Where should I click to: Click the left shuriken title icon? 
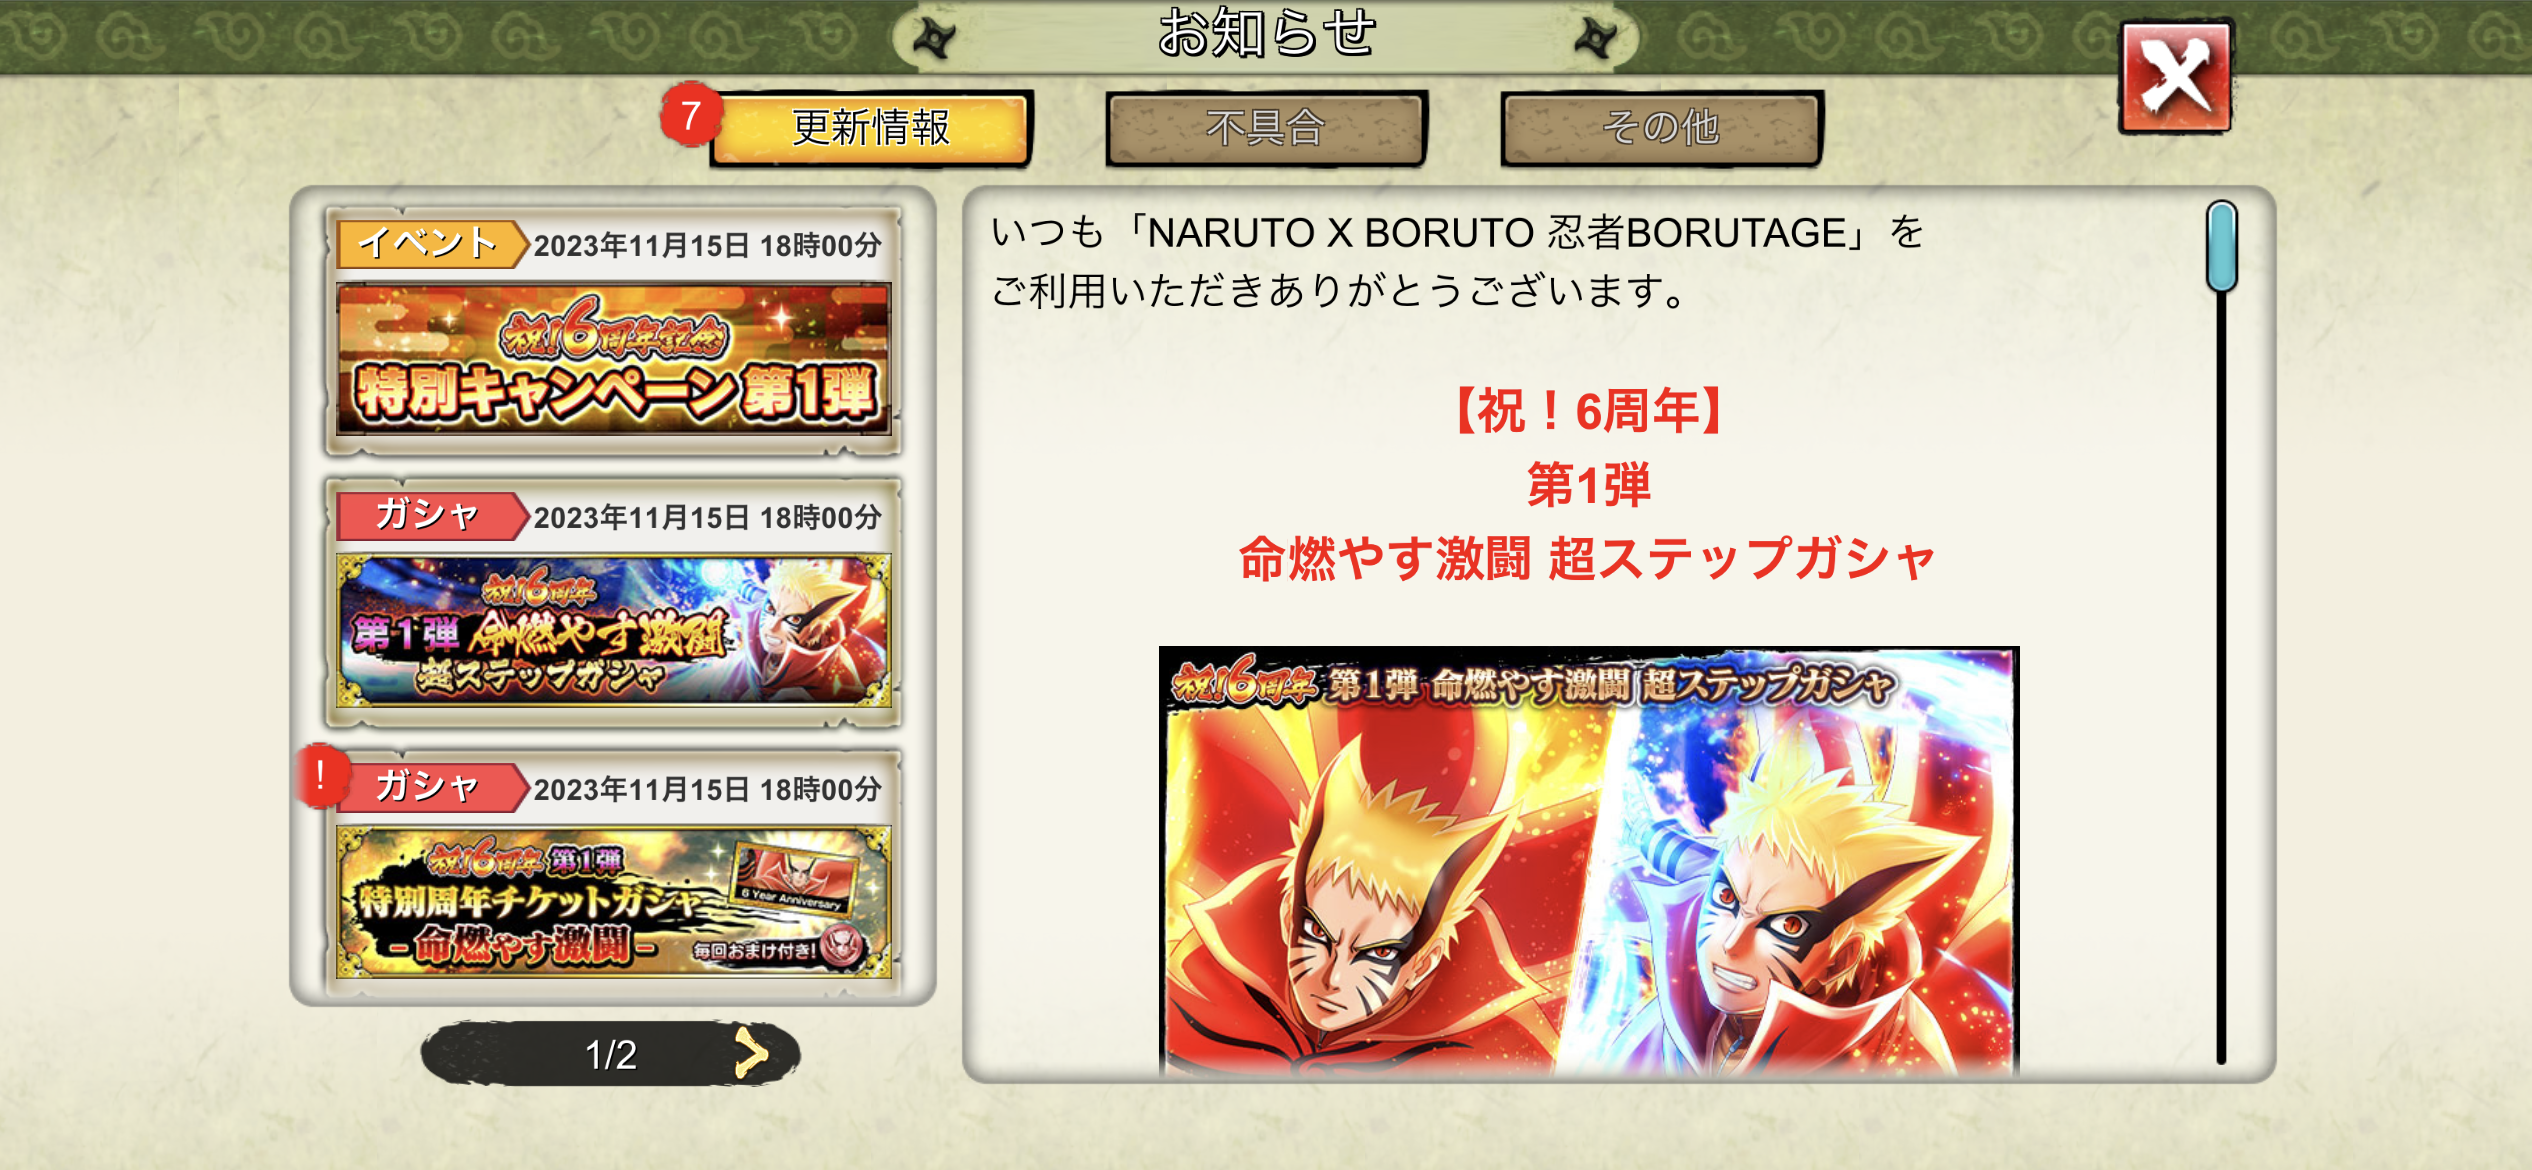935,38
